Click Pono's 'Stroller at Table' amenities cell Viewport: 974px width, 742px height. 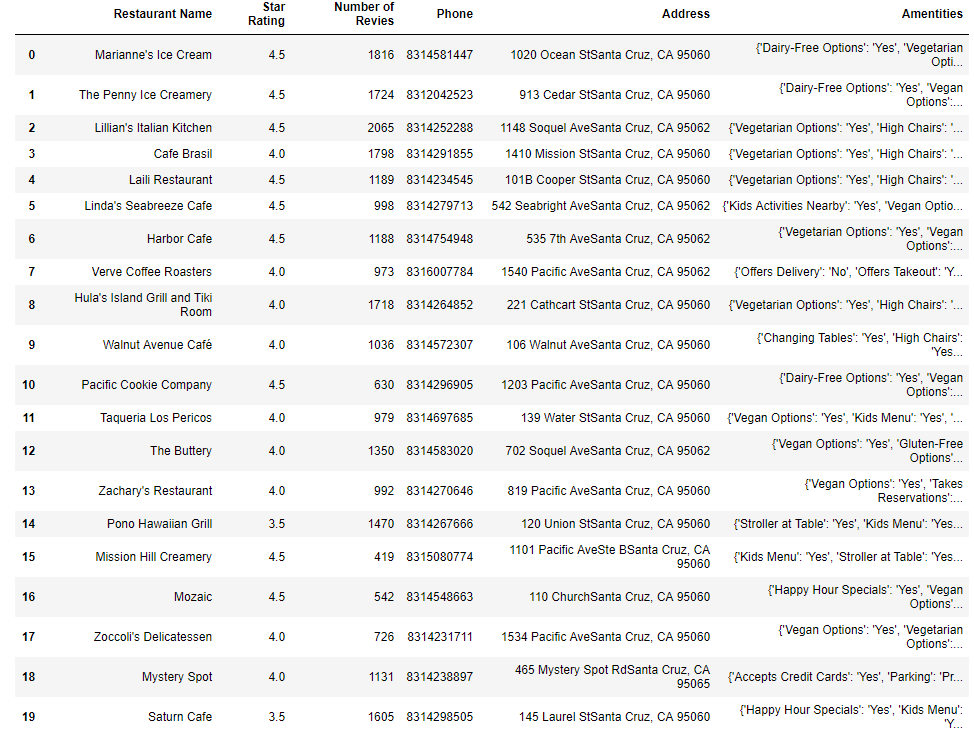[848, 524]
